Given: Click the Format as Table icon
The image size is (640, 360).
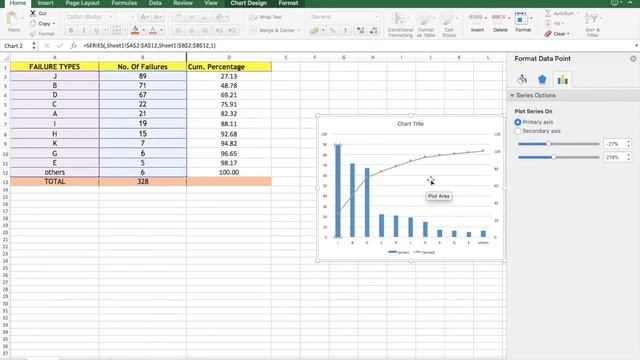Looking at the screenshot, I should click(425, 20).
